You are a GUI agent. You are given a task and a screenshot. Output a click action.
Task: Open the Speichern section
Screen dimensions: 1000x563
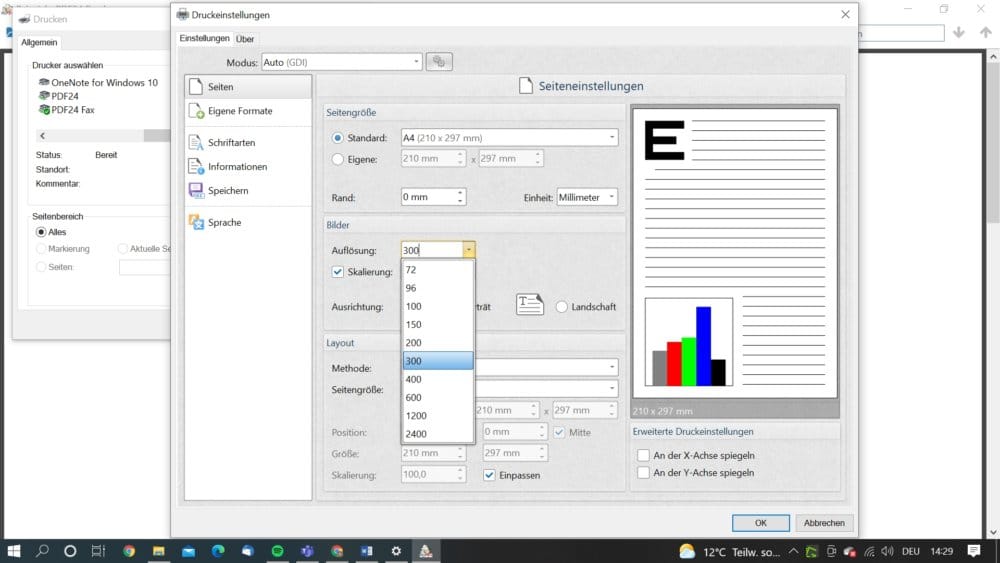pos(248,191)
